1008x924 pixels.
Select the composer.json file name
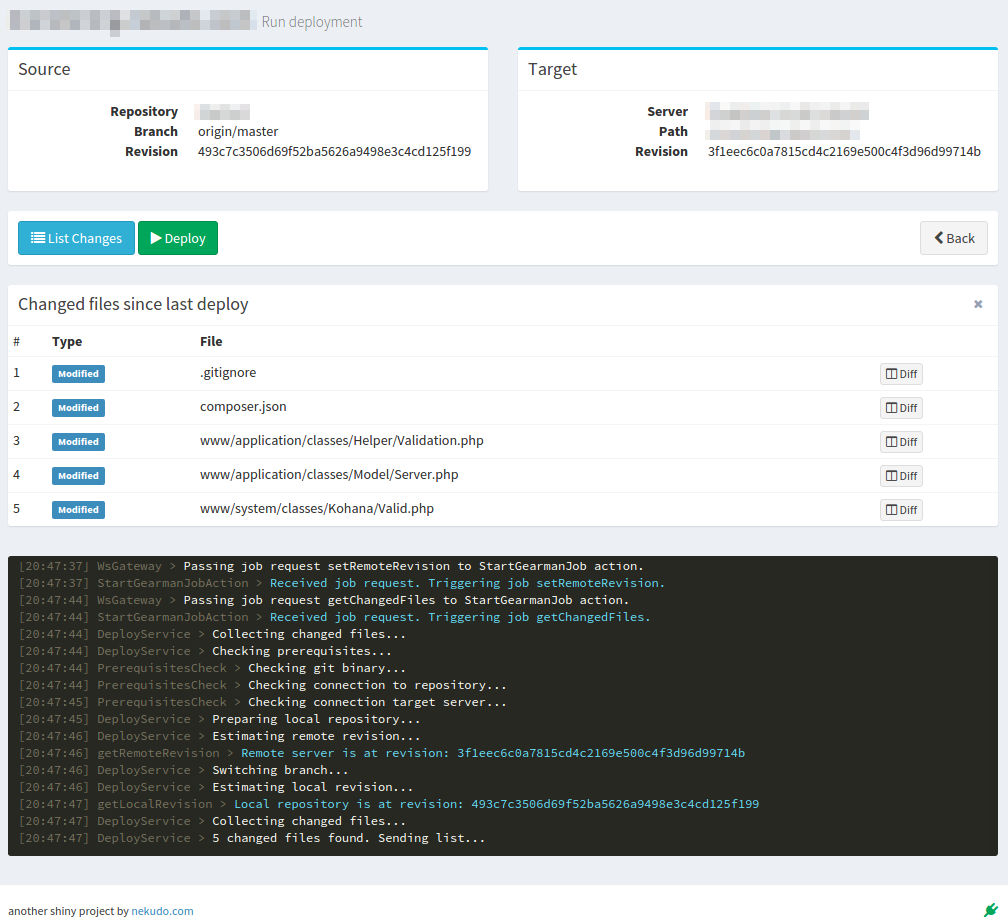[x=243, y=407]
